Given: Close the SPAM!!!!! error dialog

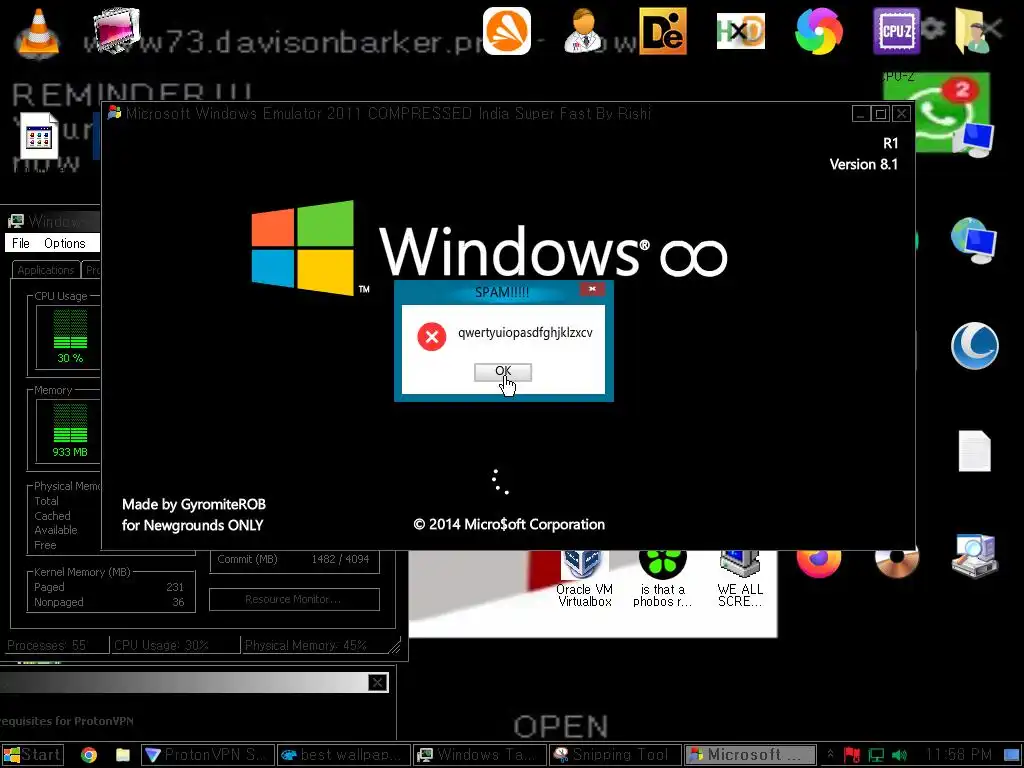Looking at the screenshot, I should [592, 289].
